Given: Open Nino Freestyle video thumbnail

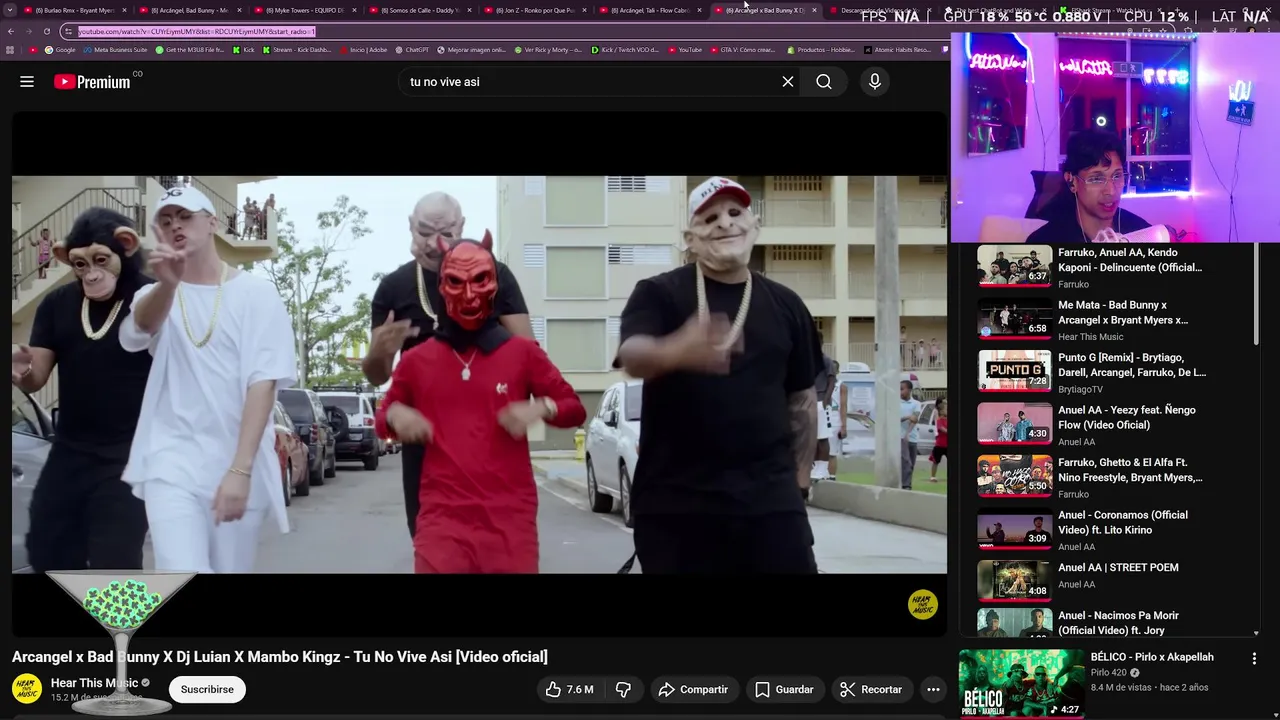Looking at the screenshot, I should click(x=1014, y=476).
